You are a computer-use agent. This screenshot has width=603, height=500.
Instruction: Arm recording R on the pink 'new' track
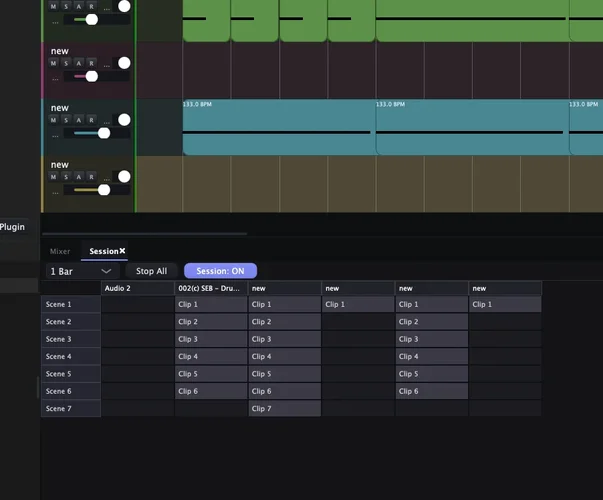pos(92,63)
